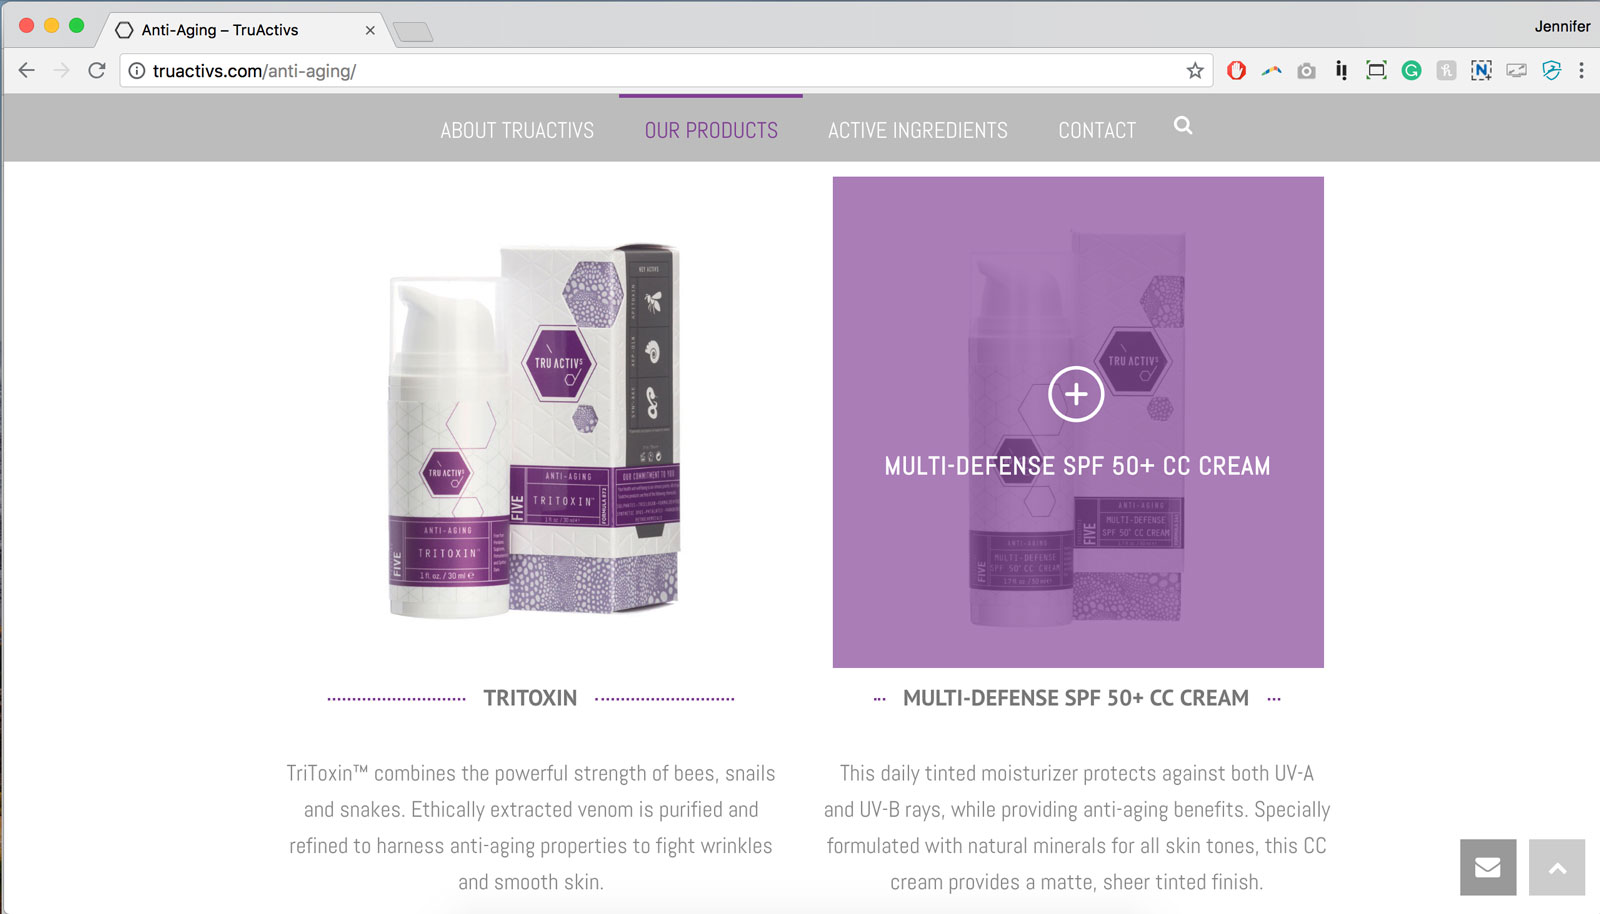Viewport: 1600px width, 914px height.
Task: Open the Contact page link
Action: (x=1097, y=131)
